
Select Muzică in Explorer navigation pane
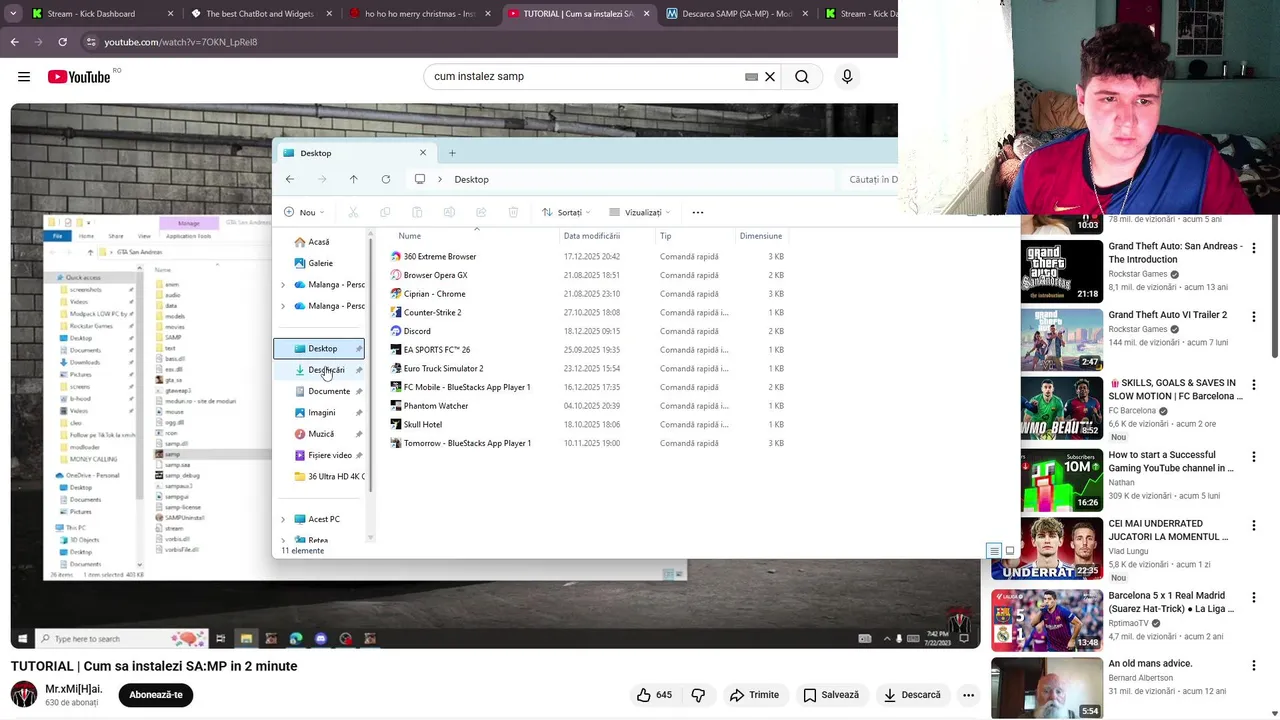click(x=321, y=434)
